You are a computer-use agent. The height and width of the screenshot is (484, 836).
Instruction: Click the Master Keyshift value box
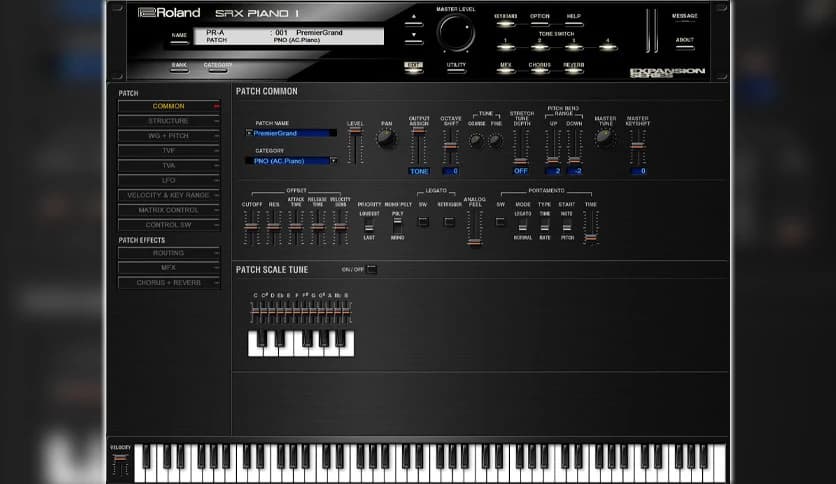tap(638, 171)
